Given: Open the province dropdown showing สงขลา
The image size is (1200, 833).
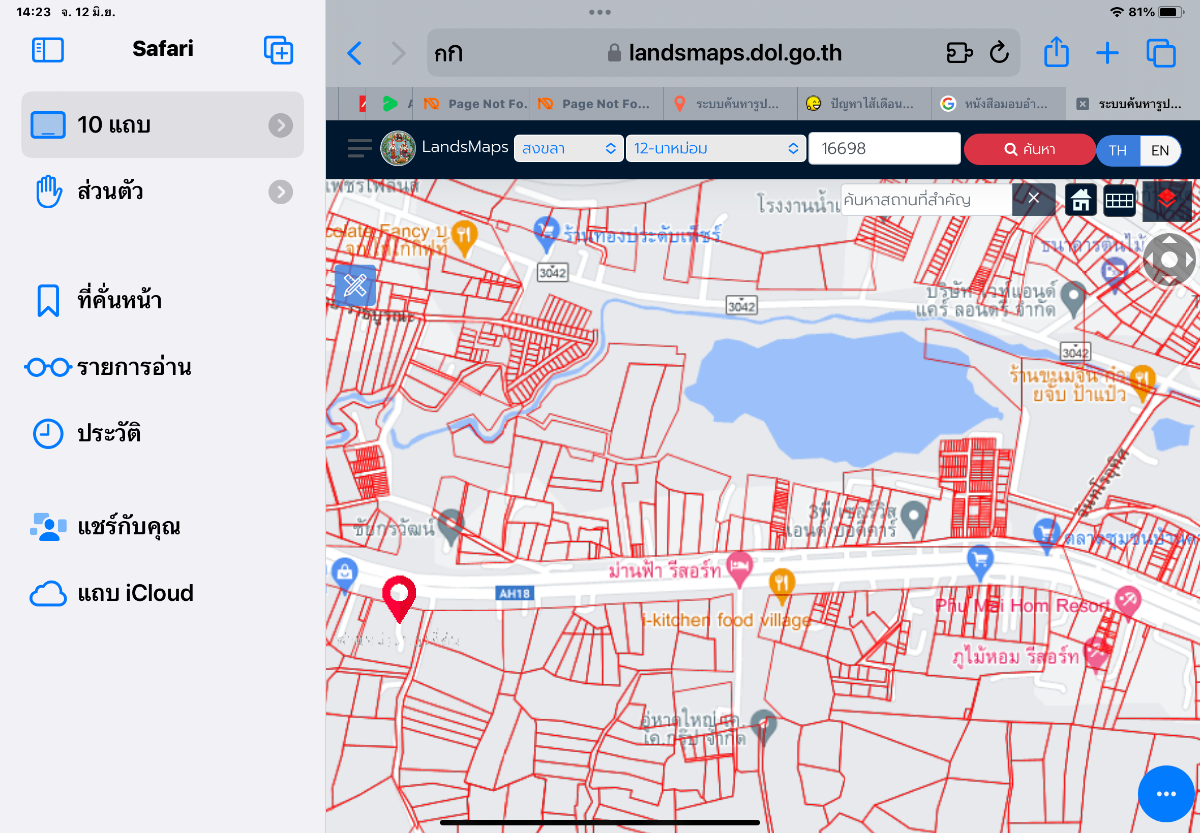Looking at the screenshot, I should (x=569, y=149).
